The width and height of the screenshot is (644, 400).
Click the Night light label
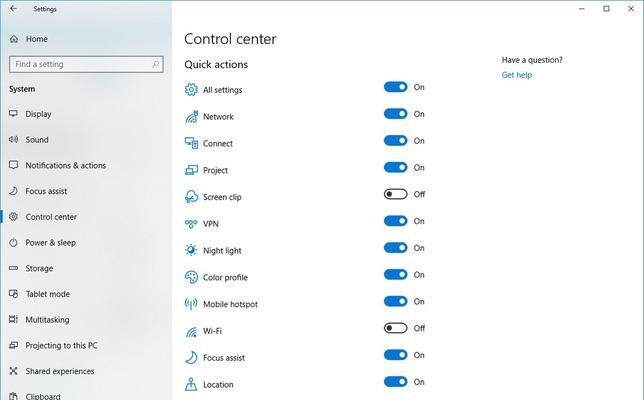(x=222, y=251)
